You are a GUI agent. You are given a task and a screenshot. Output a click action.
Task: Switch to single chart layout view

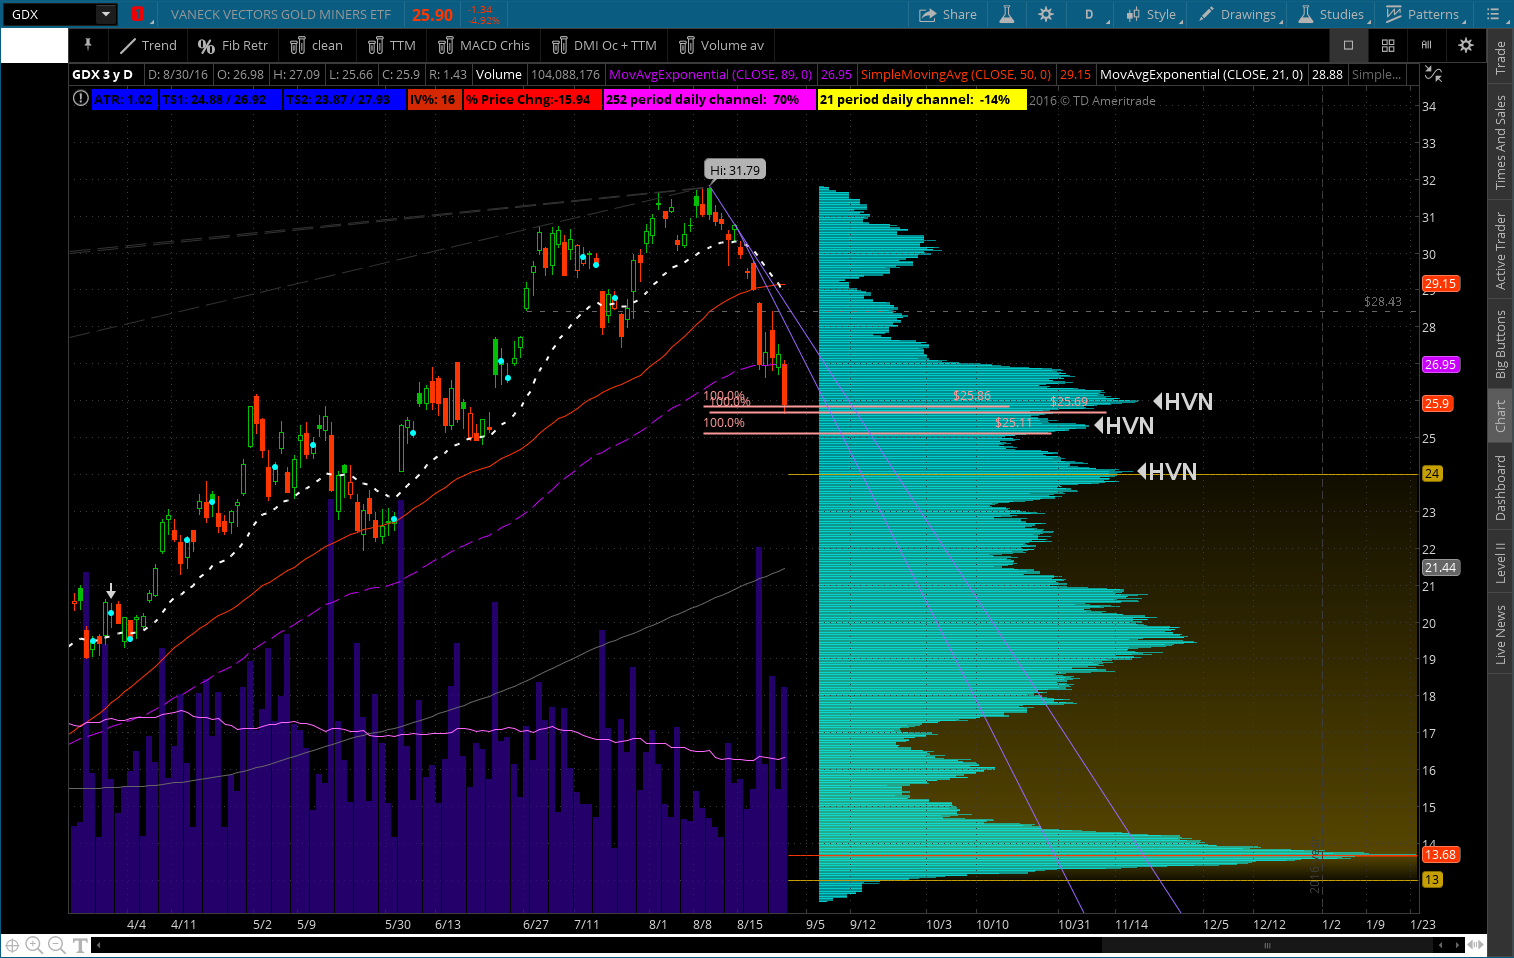[x=1348, y=45]
